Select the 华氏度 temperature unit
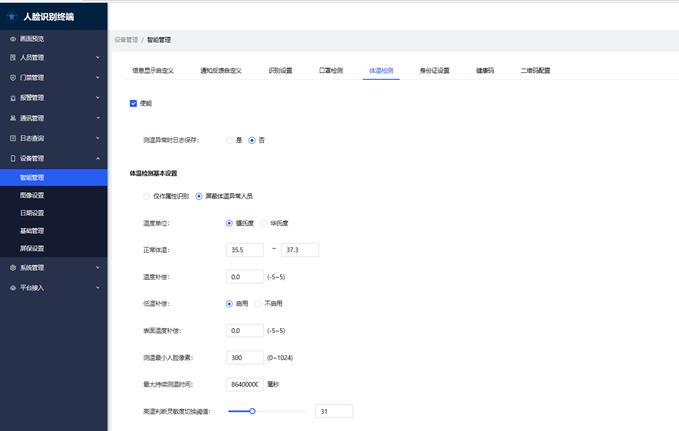This screenshot has height=431, width=679. click(x=257, y=223)
